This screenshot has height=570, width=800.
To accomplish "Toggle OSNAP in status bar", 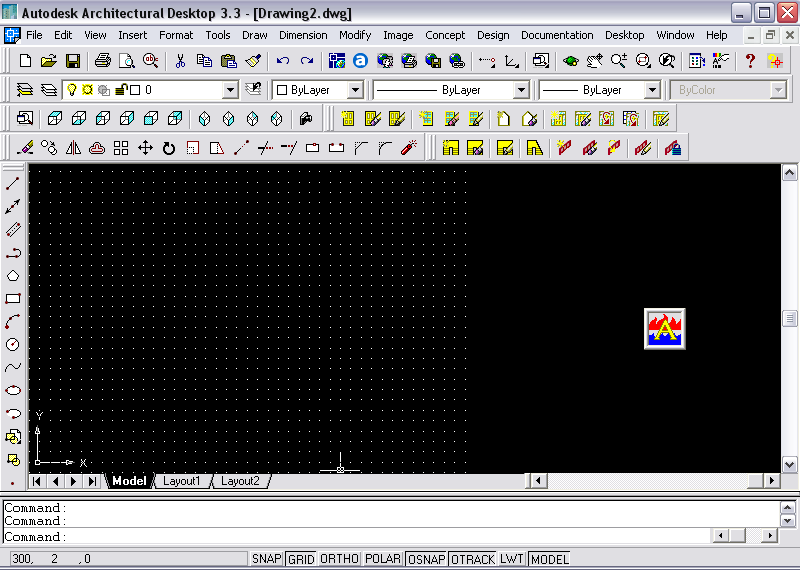I will click(427, 559).
